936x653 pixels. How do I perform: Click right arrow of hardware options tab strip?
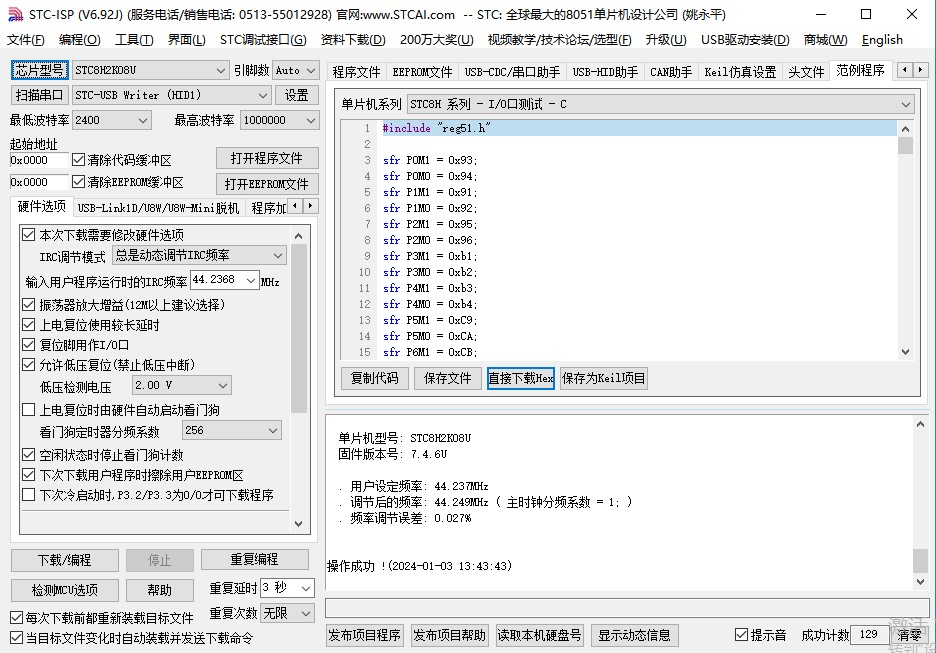310,206
